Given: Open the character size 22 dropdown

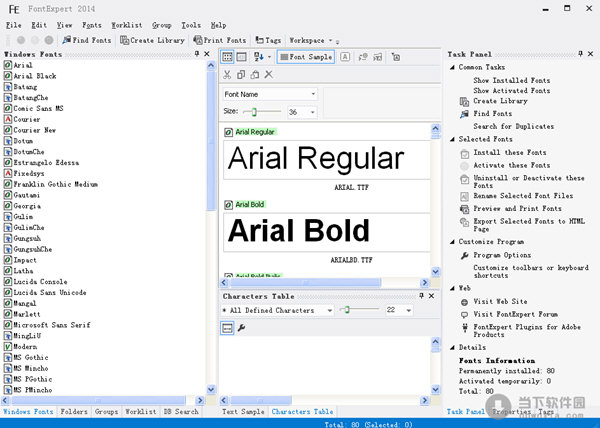Looking at the screenshot, I should click(409, 310).
